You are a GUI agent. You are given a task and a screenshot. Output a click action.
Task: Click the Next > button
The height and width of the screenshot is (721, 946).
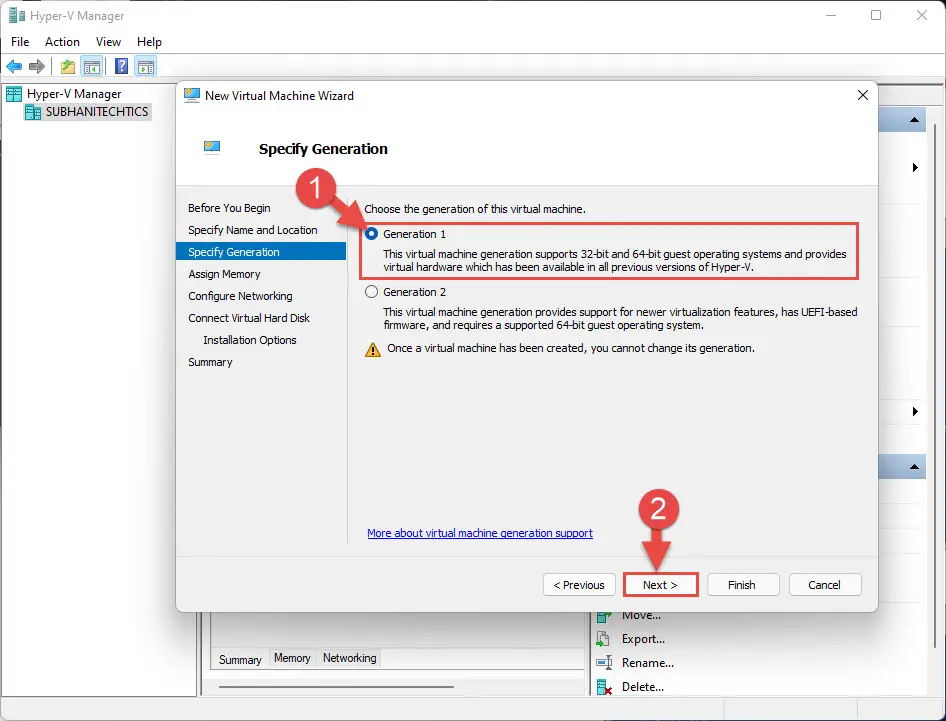[660, 585]
